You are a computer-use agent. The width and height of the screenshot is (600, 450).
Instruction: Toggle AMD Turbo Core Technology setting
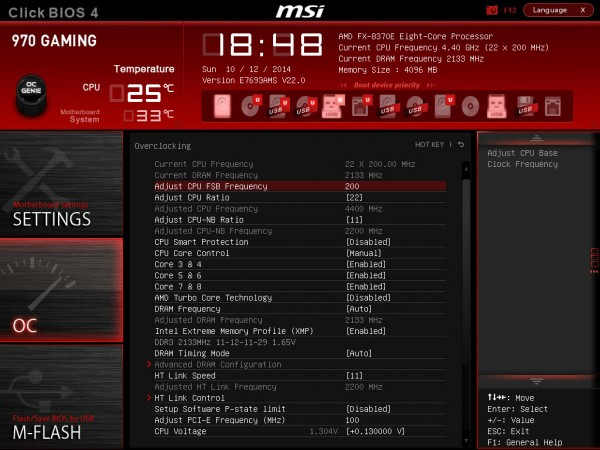pos(367,297)
